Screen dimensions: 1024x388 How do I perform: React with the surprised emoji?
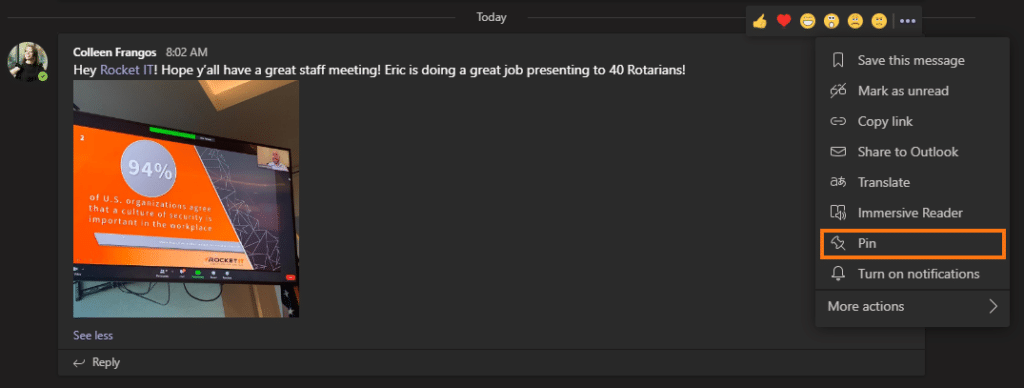point(831,22)
